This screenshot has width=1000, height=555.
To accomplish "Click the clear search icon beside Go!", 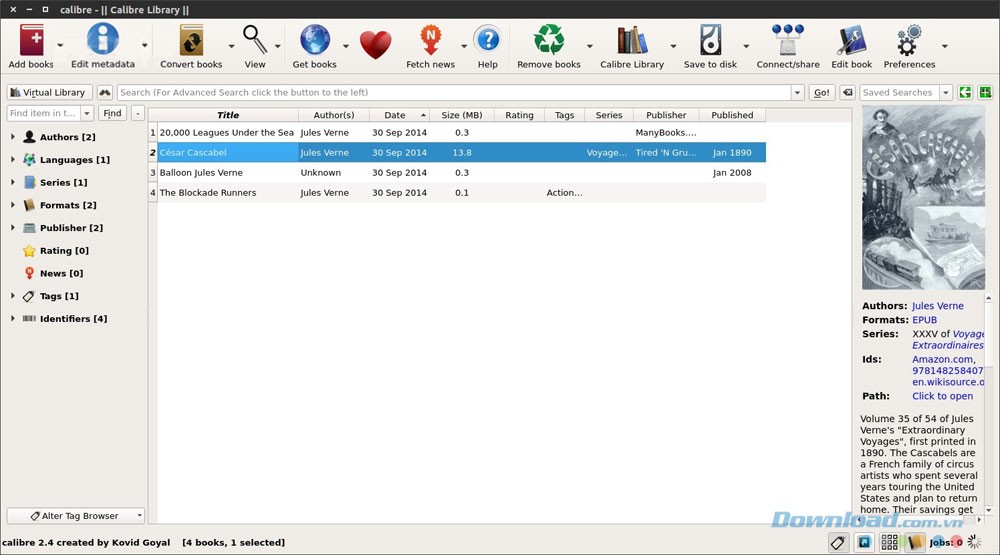I will [847, 92].
